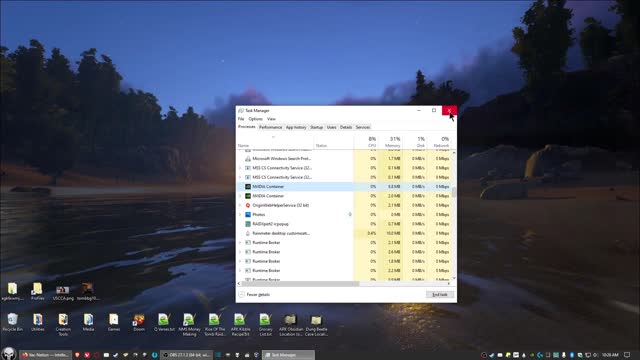Select the Utilities folder on desktop
The width and height of the screenshot is (640, 360).
point(38,322)
